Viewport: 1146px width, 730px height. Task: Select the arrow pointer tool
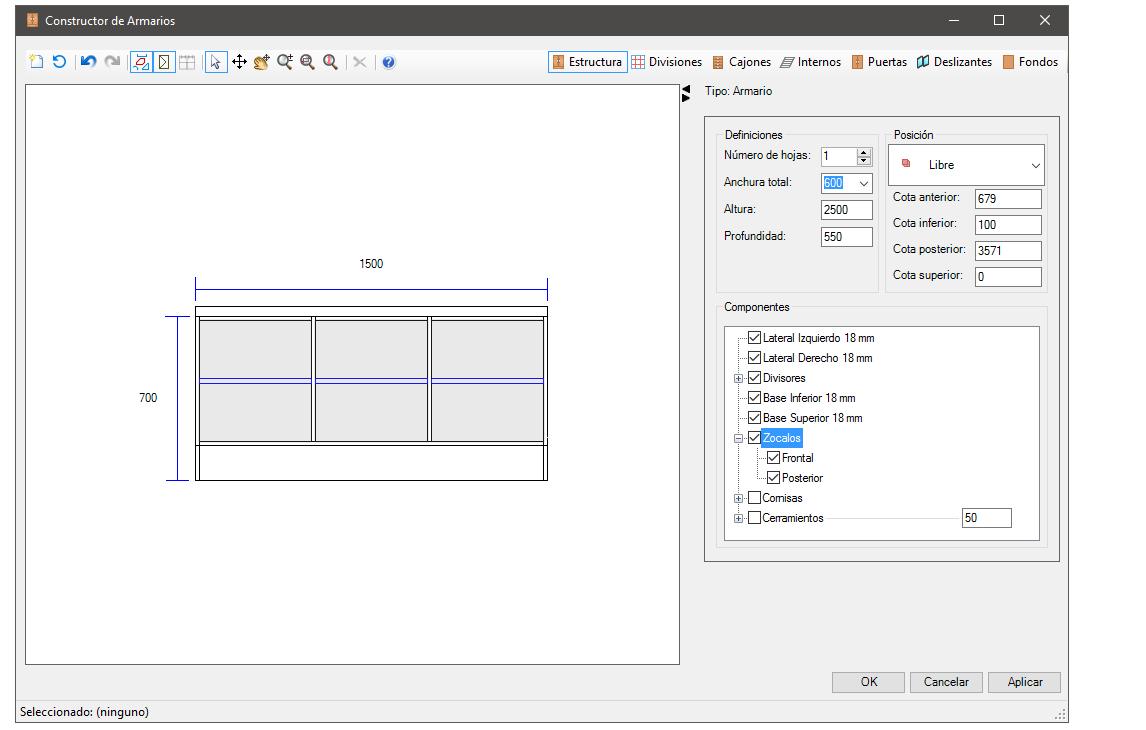coord(216,62)
